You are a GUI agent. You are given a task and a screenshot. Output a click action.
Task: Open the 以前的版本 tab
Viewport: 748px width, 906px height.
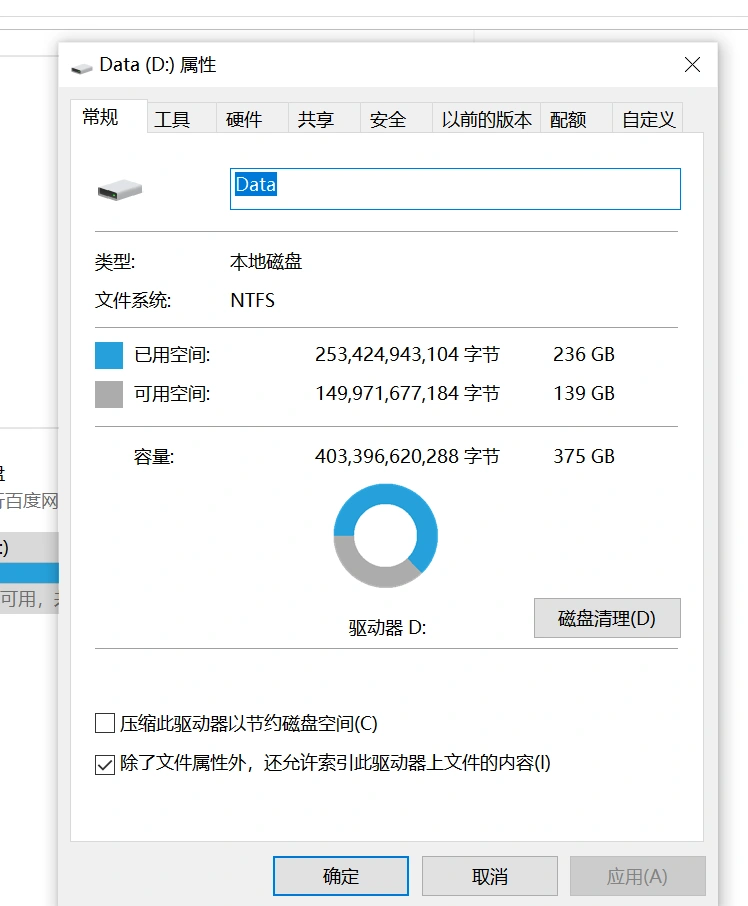(487, 119)
